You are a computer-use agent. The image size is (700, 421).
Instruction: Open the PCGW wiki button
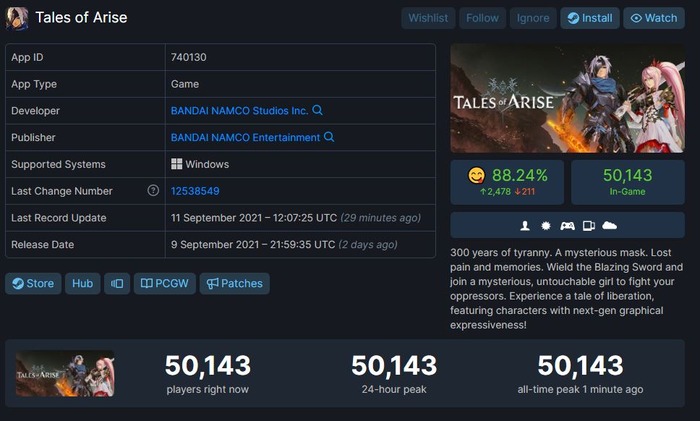(x=165, y=283)
